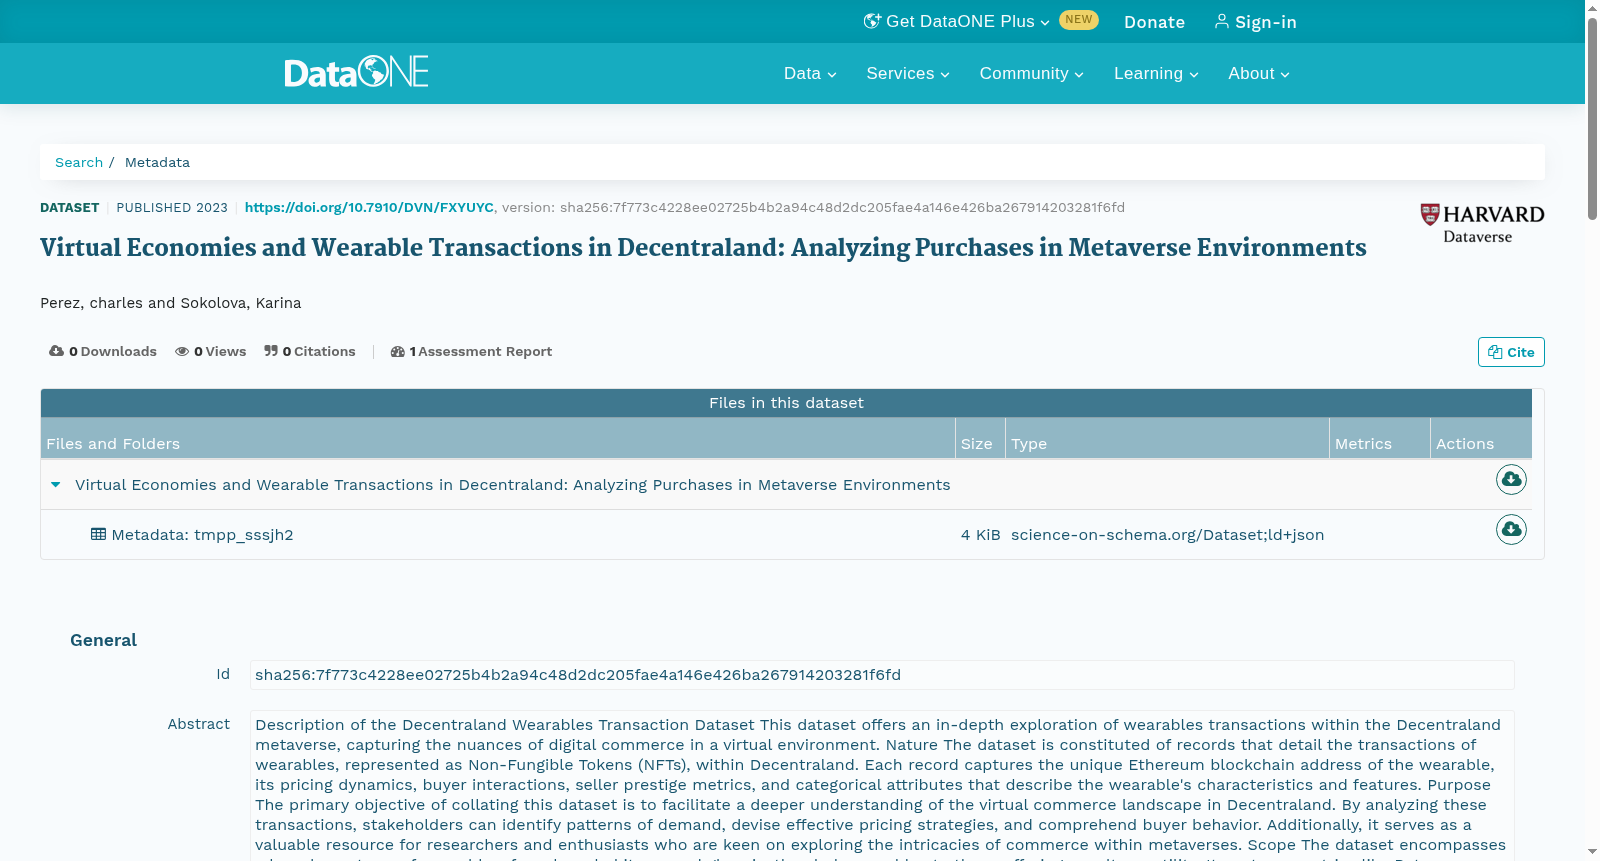Click the Cite button
The width and height of the screenshot is (1600, 861).
[1511, 352]
